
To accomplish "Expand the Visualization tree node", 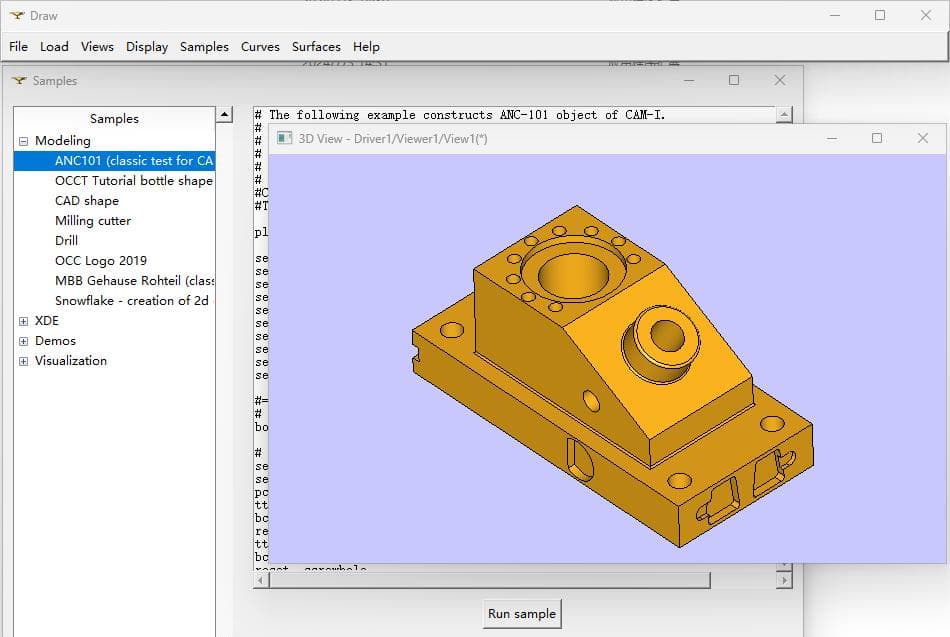I will (24, 361).
